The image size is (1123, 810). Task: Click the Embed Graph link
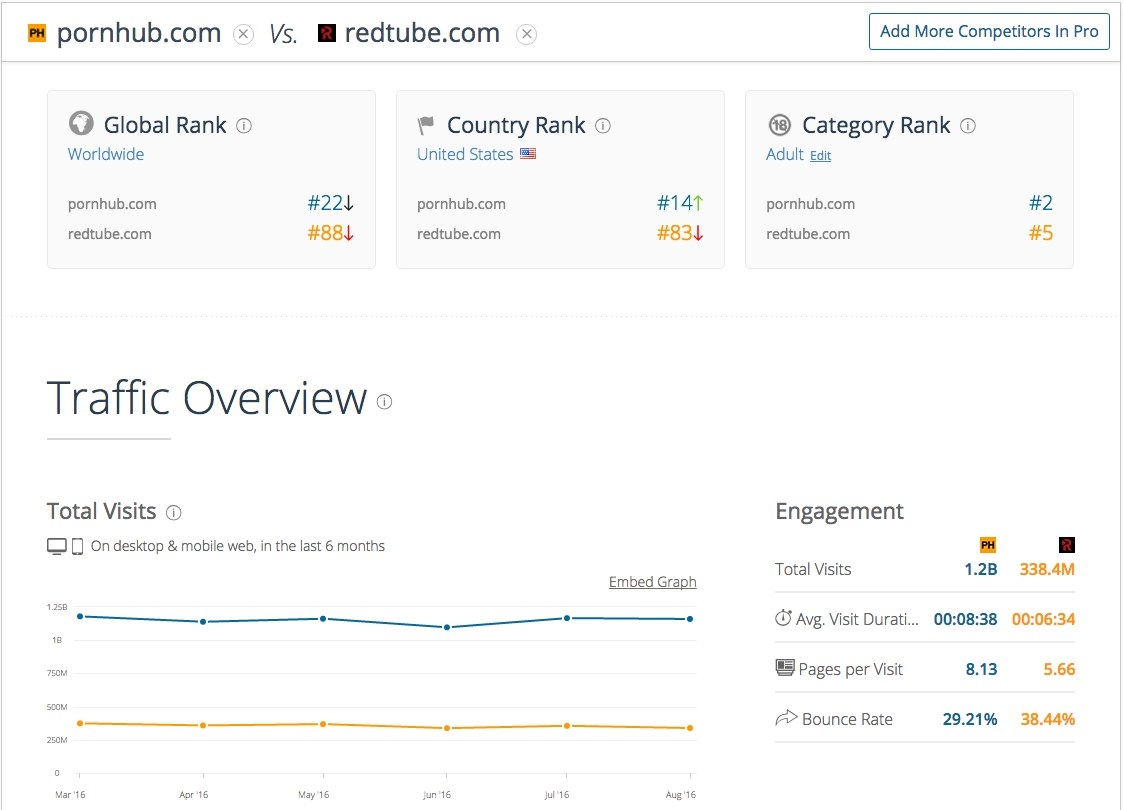click(x=652, y=582)
